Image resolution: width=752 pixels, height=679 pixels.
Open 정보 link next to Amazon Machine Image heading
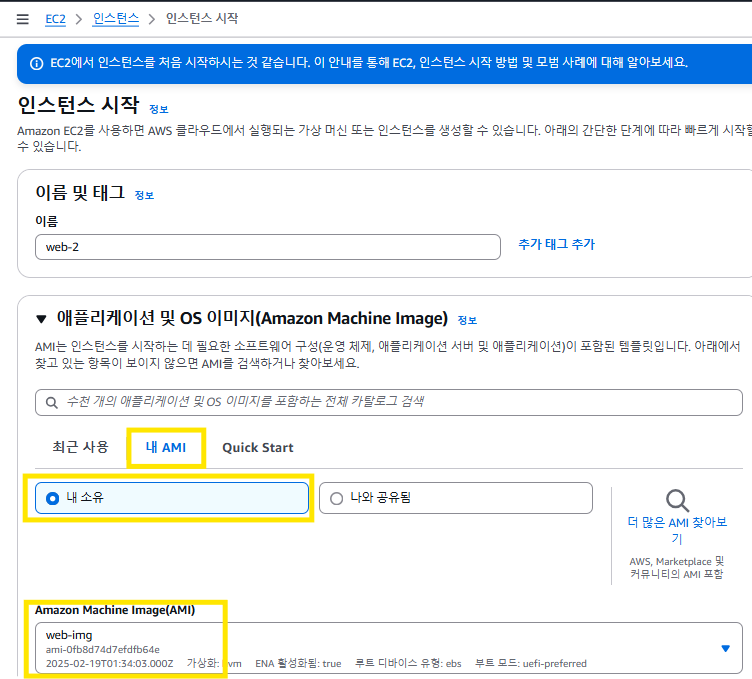[467, 320]
